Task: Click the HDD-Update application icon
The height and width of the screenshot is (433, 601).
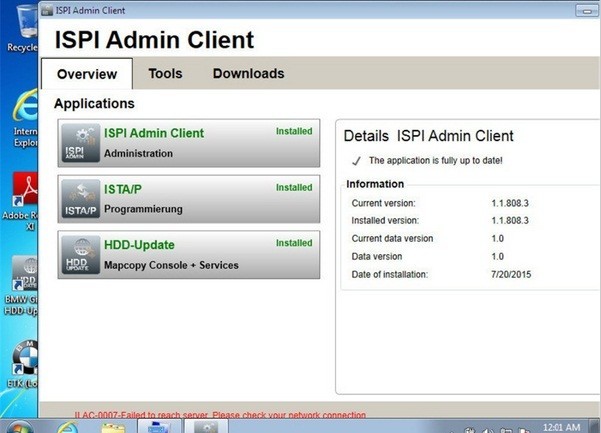Action: 80,255
